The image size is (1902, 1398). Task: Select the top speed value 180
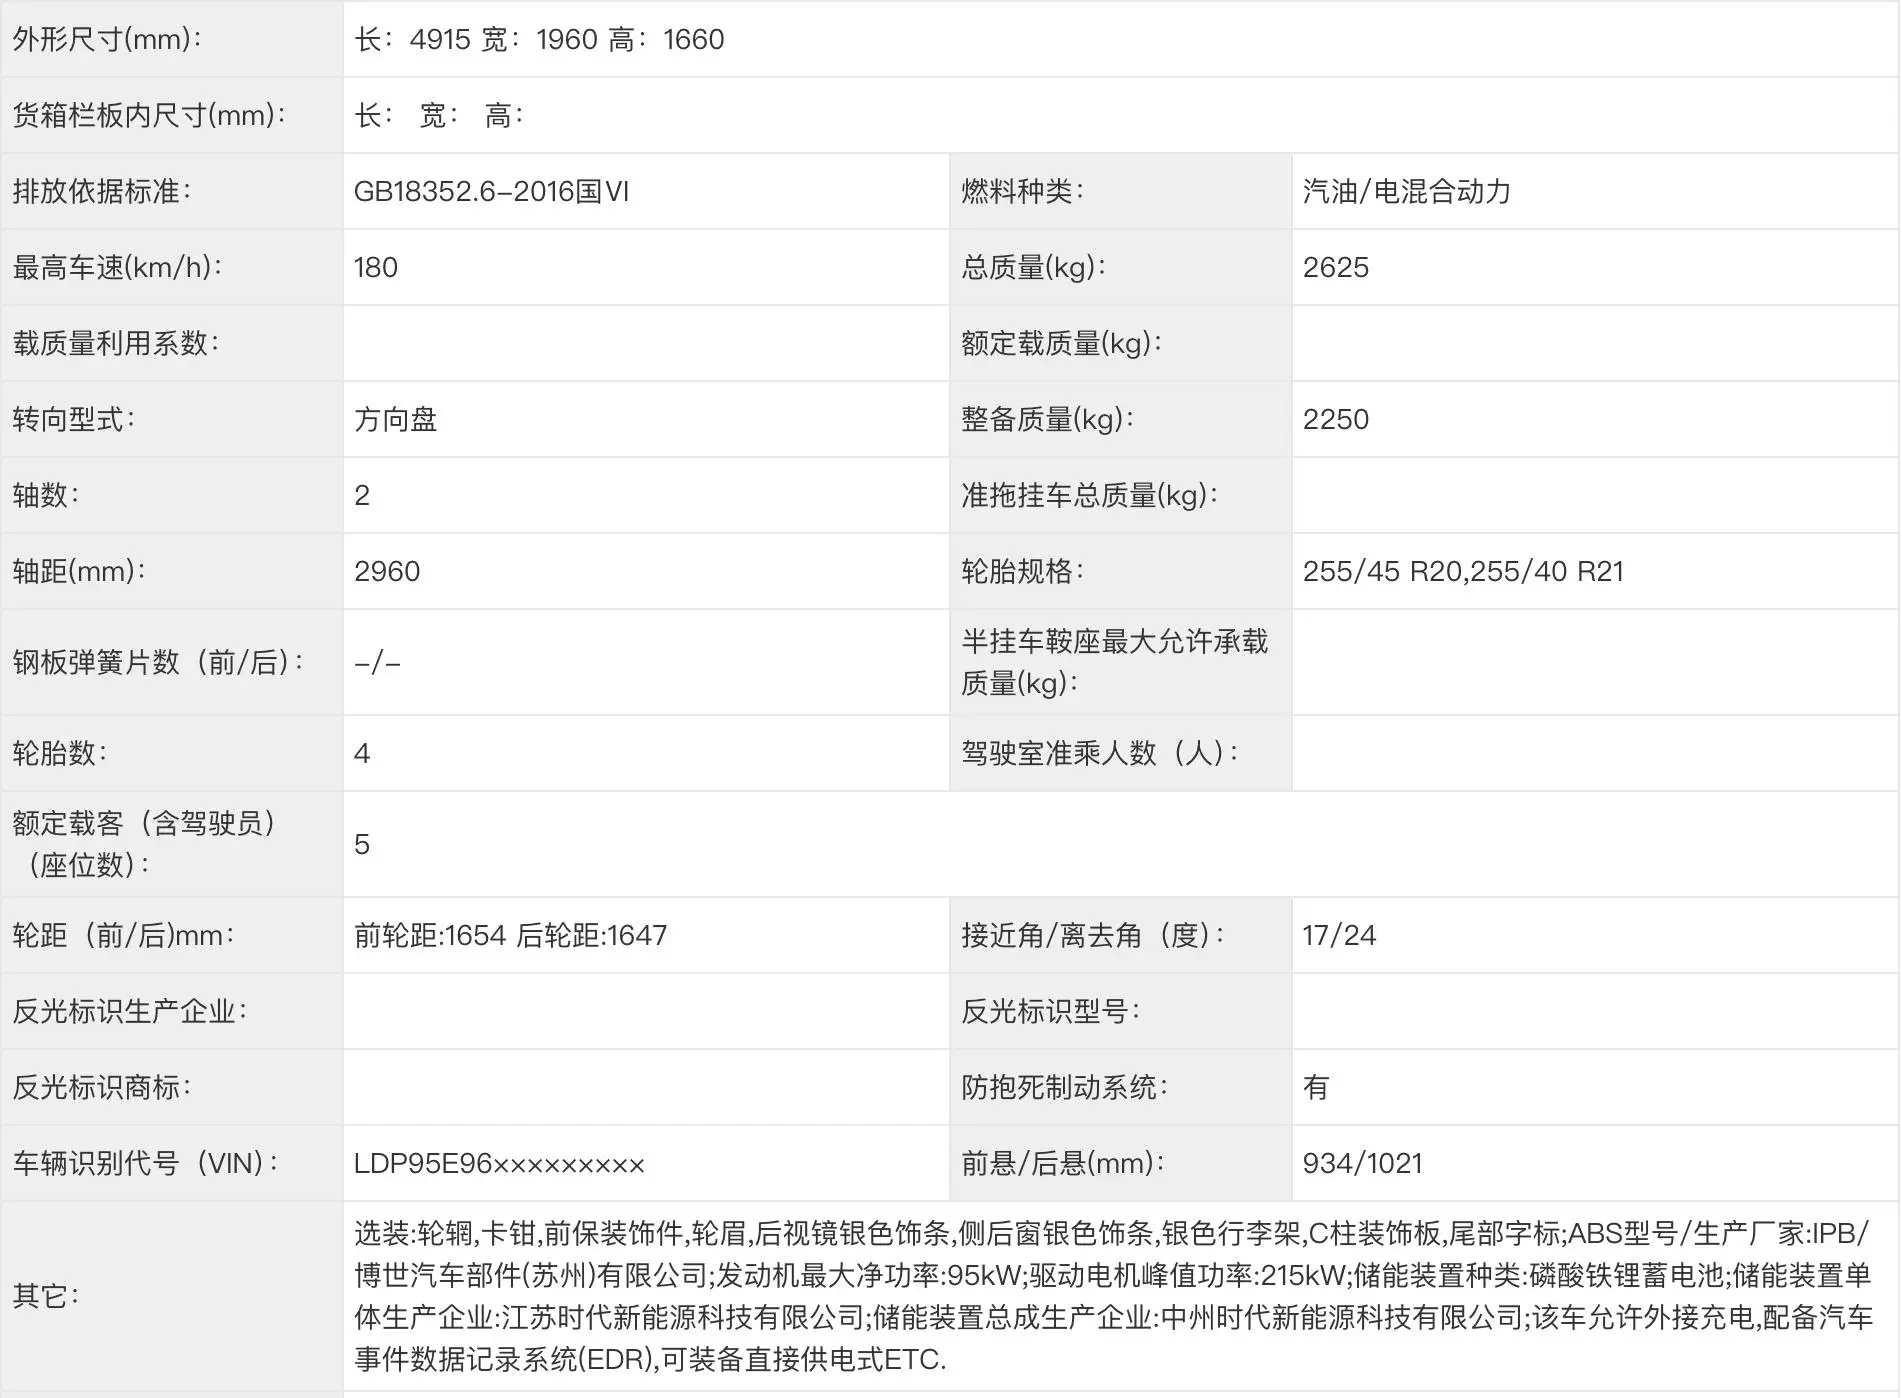point(376,267)
